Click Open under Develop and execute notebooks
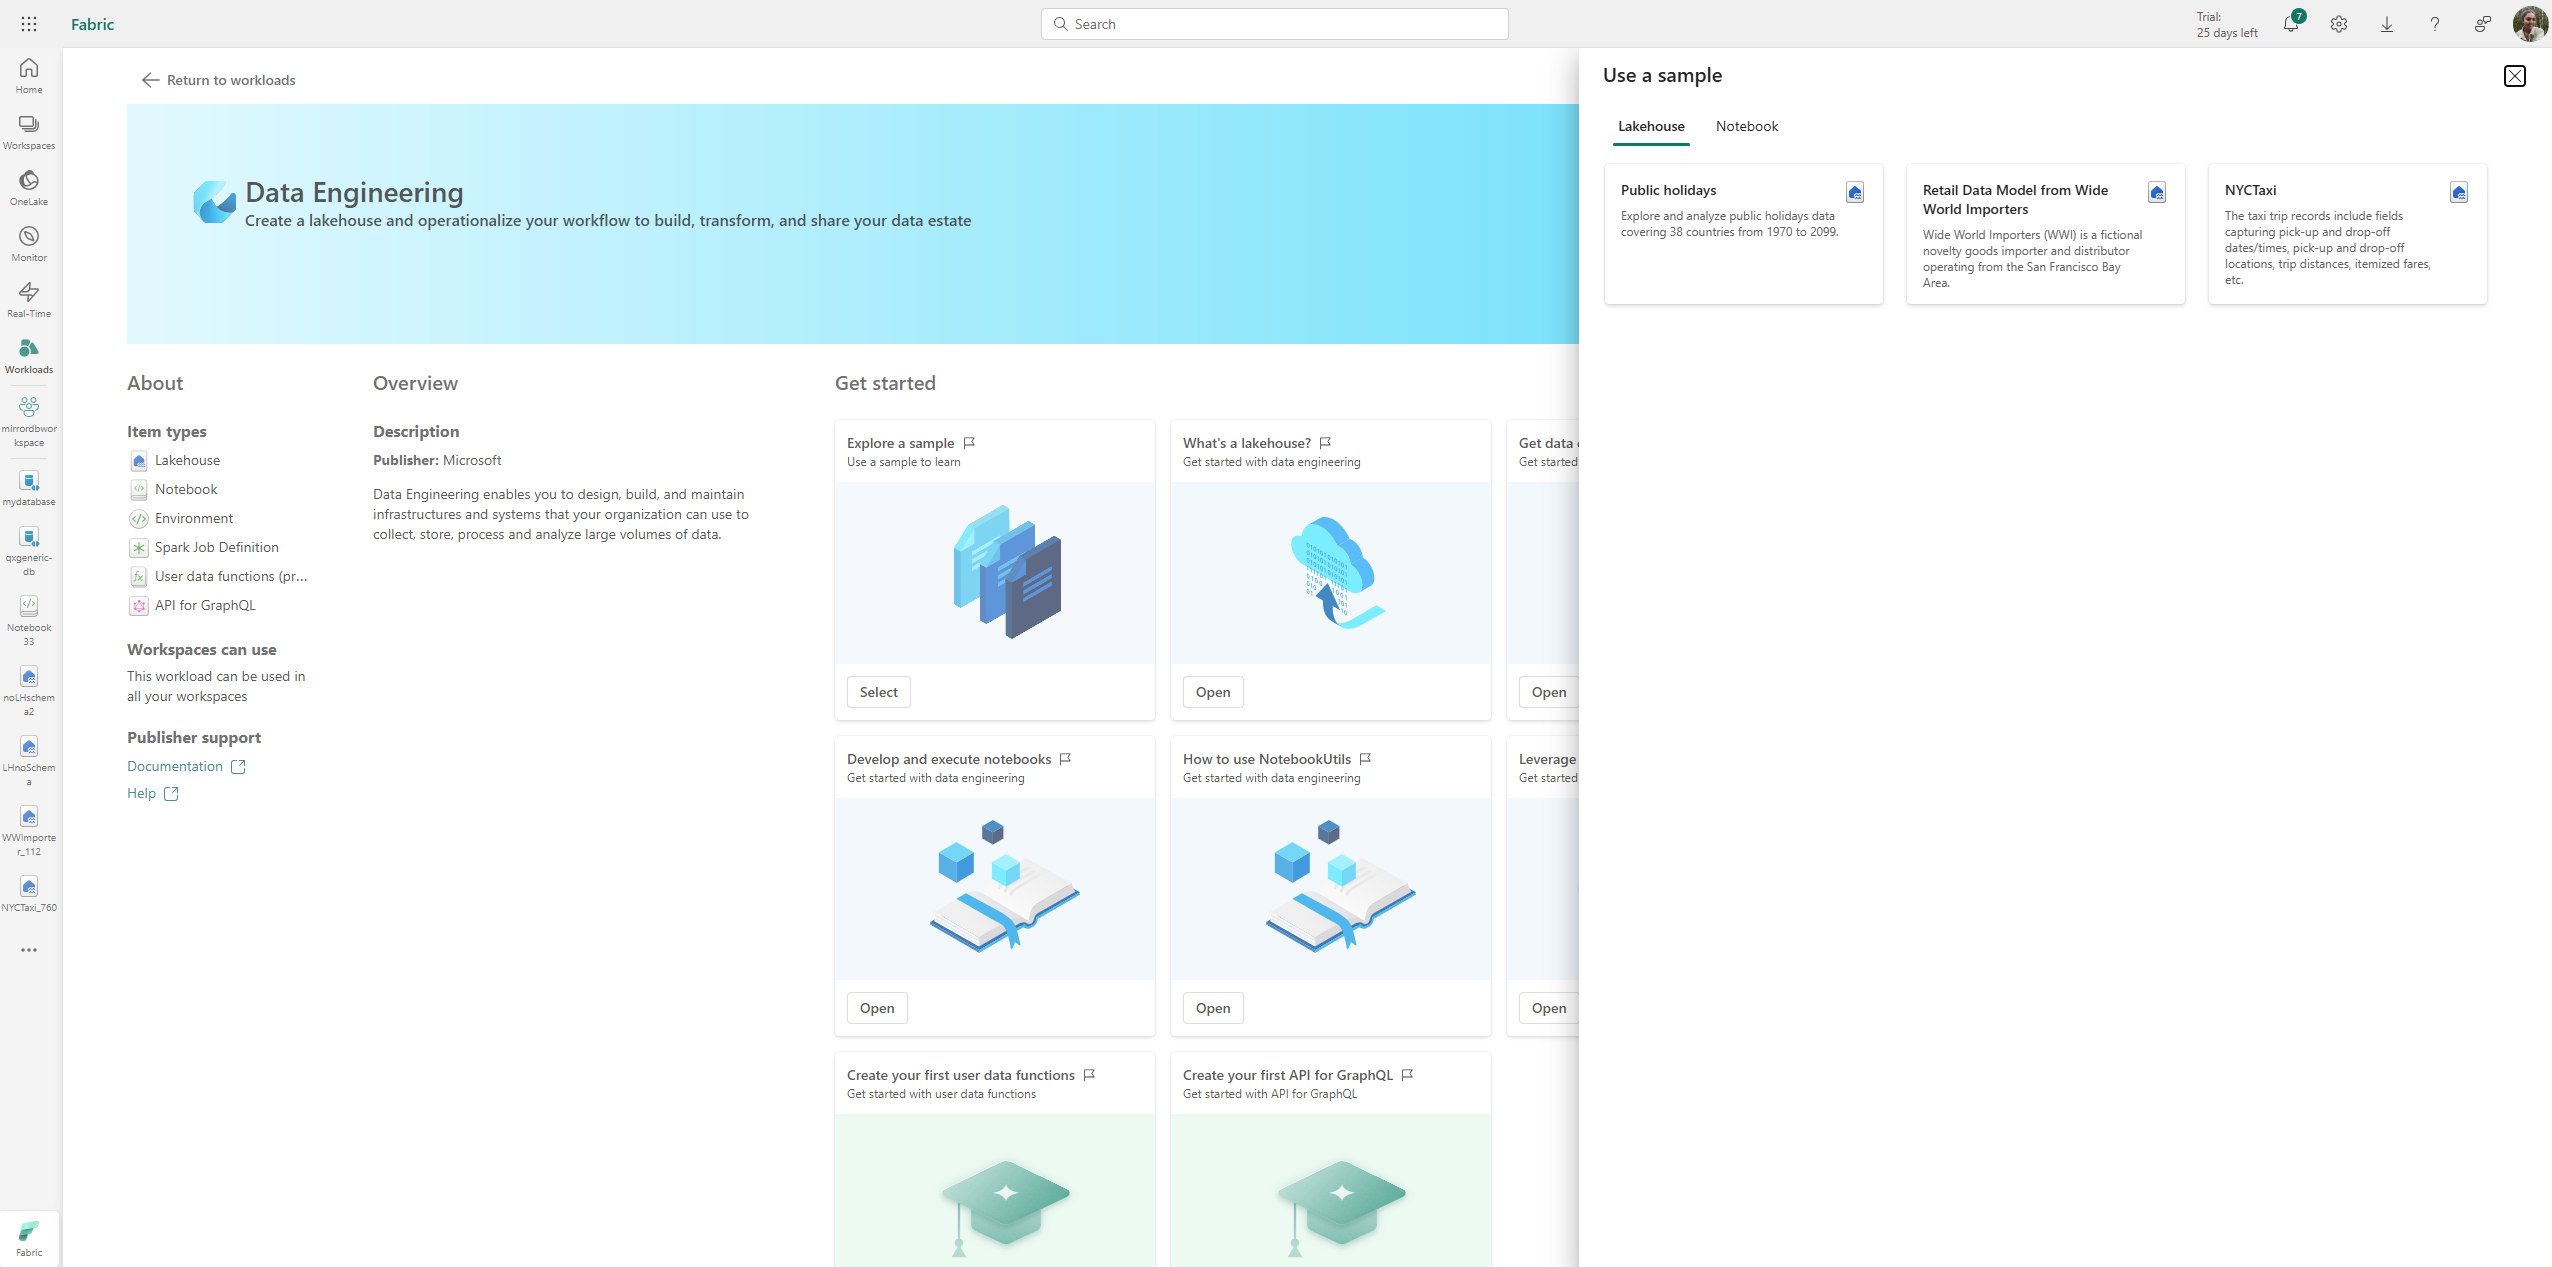This screenshot has height=1267, width=2552. [877, 1008]
